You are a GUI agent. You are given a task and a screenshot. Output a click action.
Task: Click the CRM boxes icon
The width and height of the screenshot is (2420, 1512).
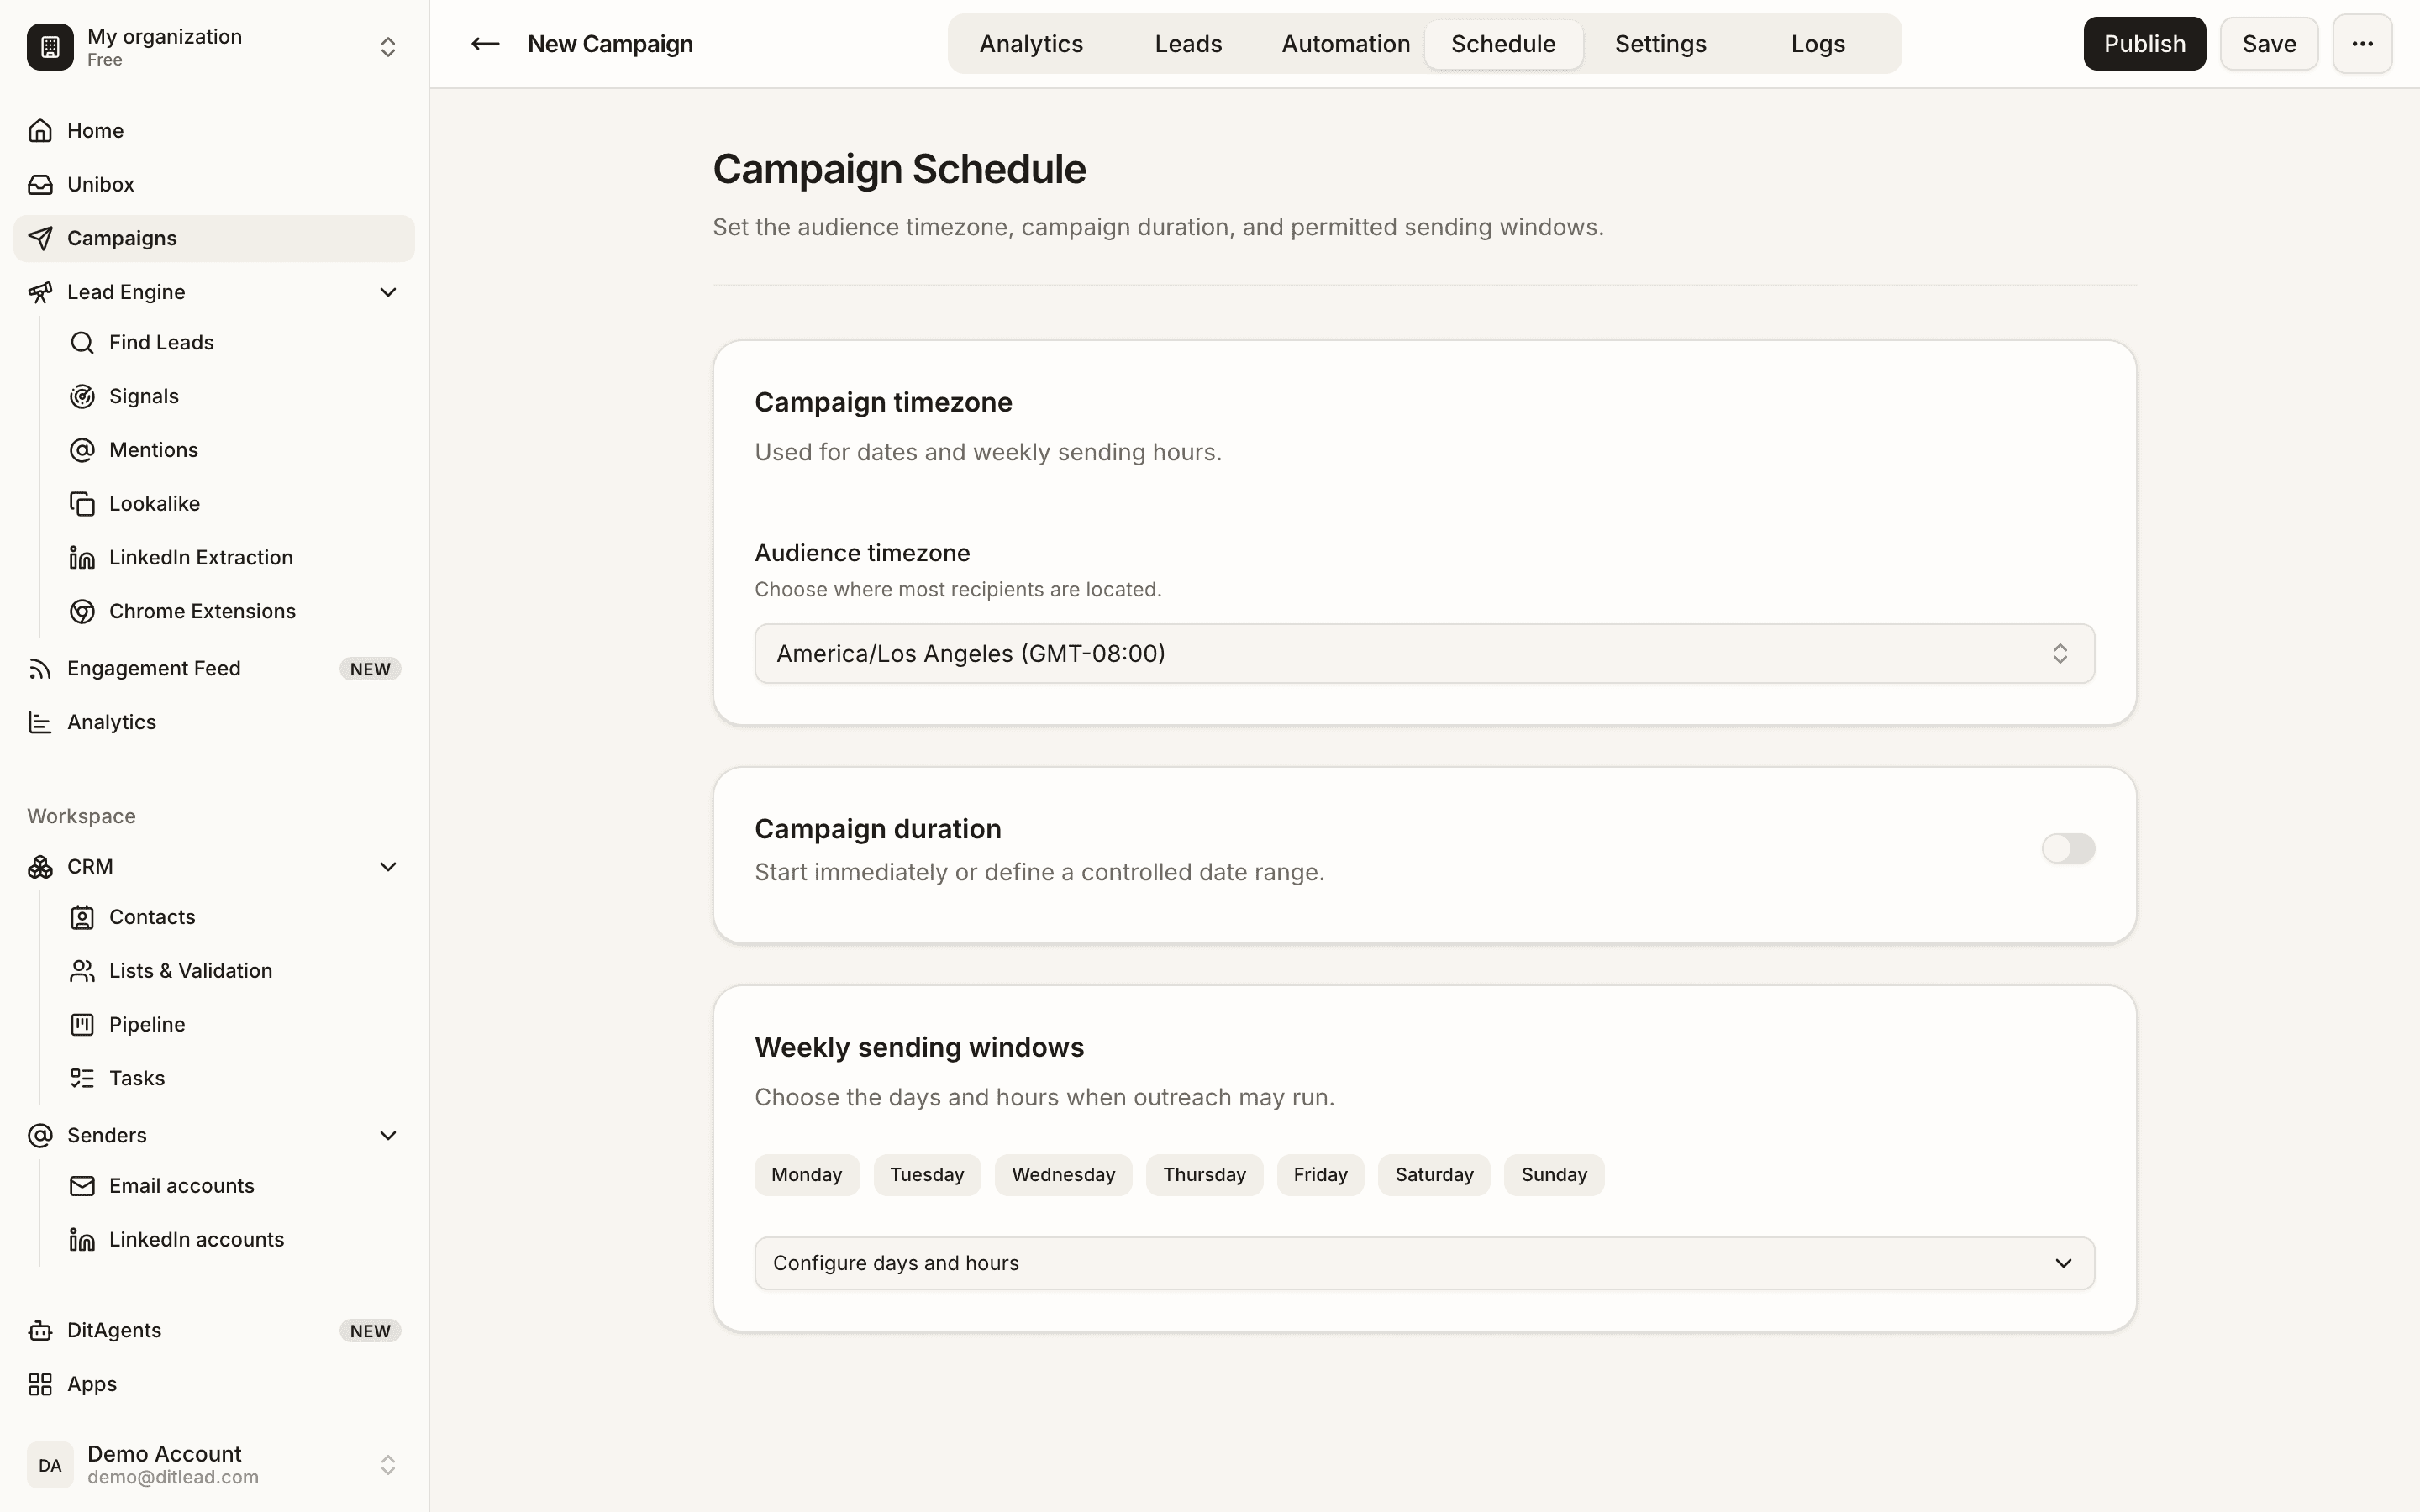[40, 867]
